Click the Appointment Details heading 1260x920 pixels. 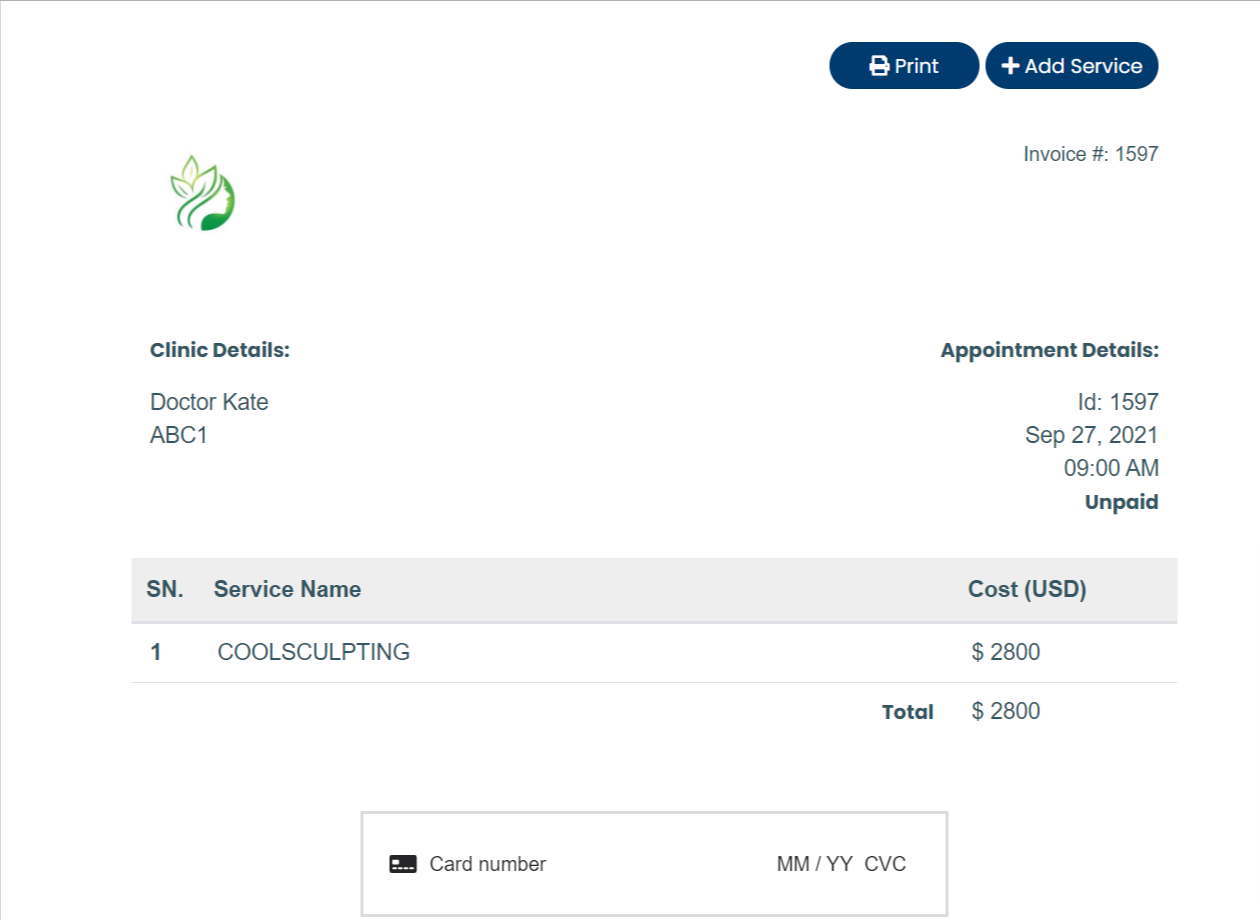pos(1049,350)
